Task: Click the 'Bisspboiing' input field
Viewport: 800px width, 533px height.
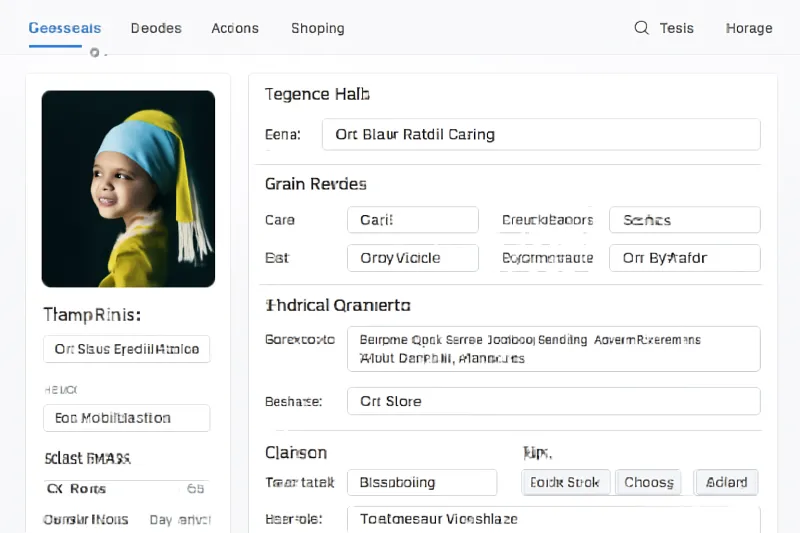Action: (x=422, y=483)
